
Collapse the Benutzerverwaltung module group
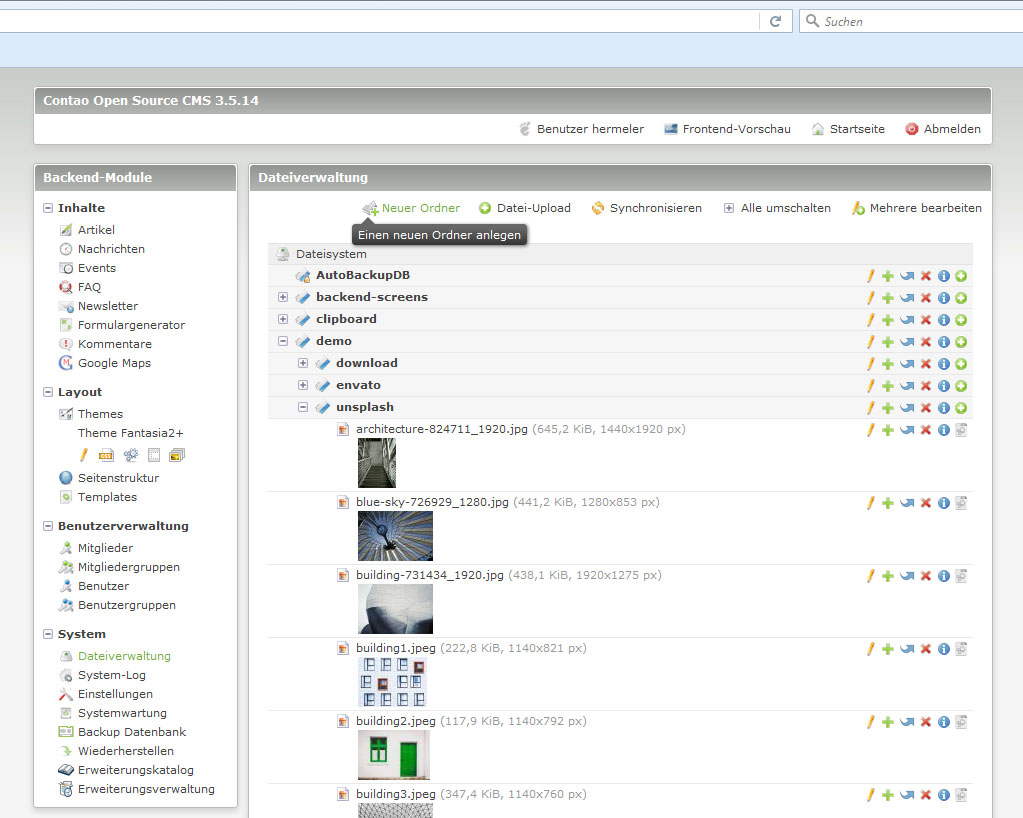coord(48,526)
